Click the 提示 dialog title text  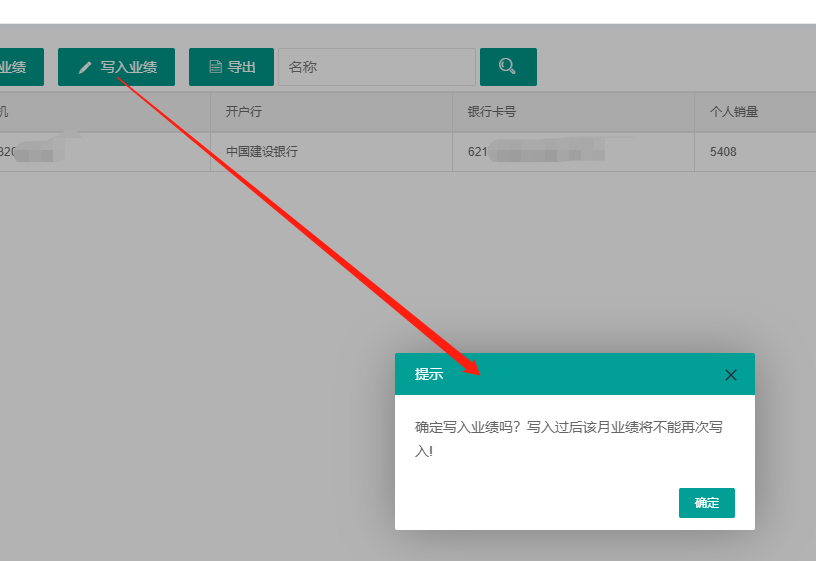tap(429, 375)
